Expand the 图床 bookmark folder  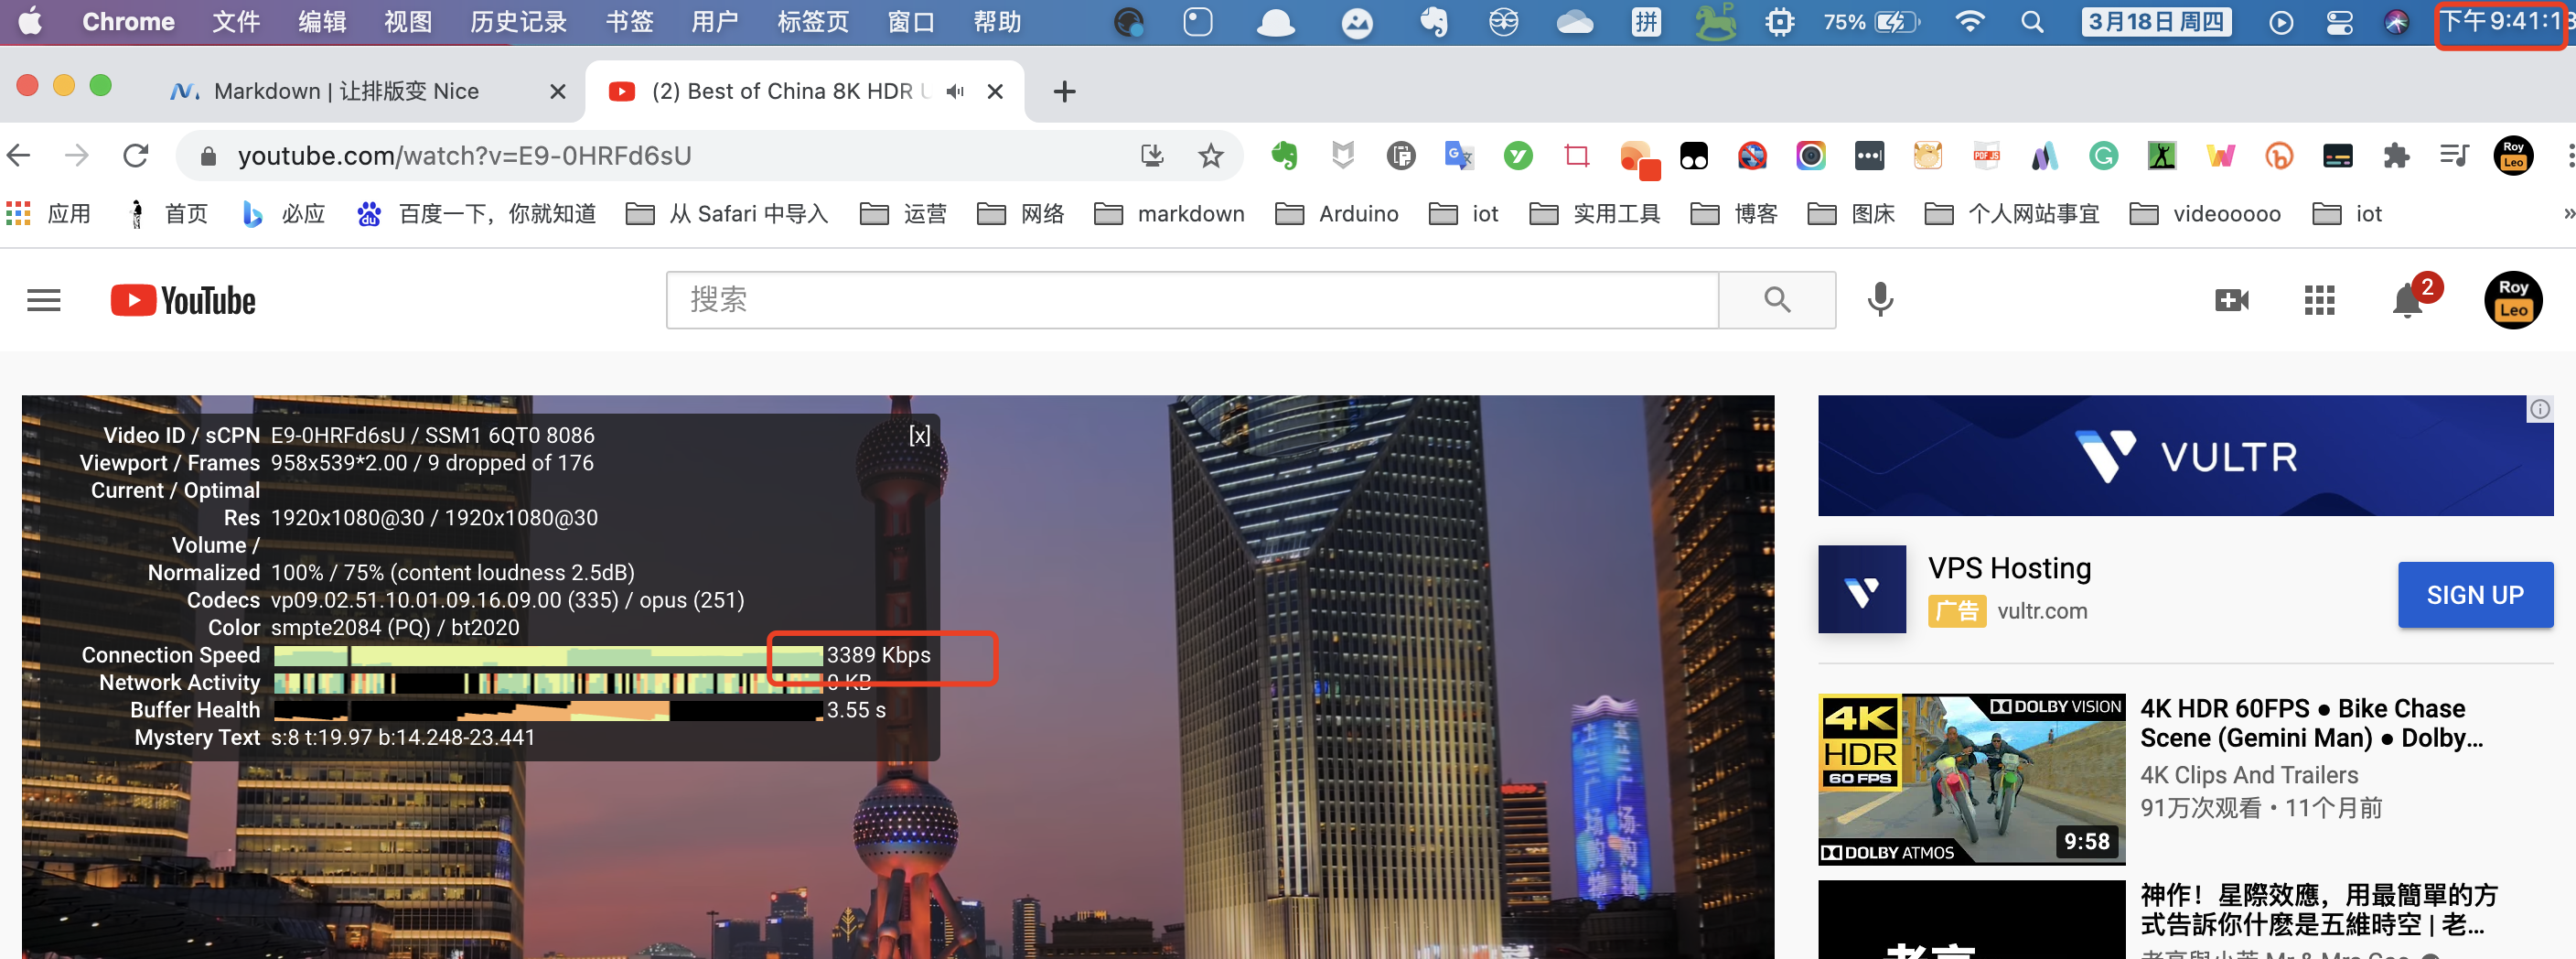[x=1850, y=214]
